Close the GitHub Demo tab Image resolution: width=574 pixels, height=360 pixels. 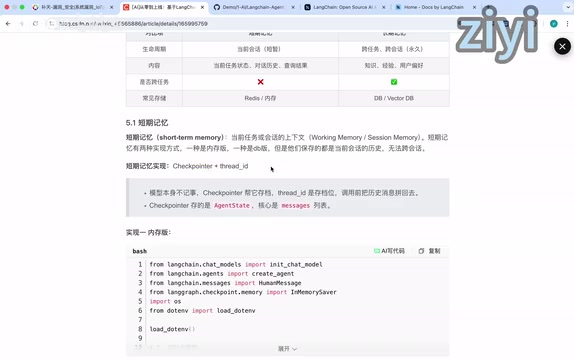(293, 7)
